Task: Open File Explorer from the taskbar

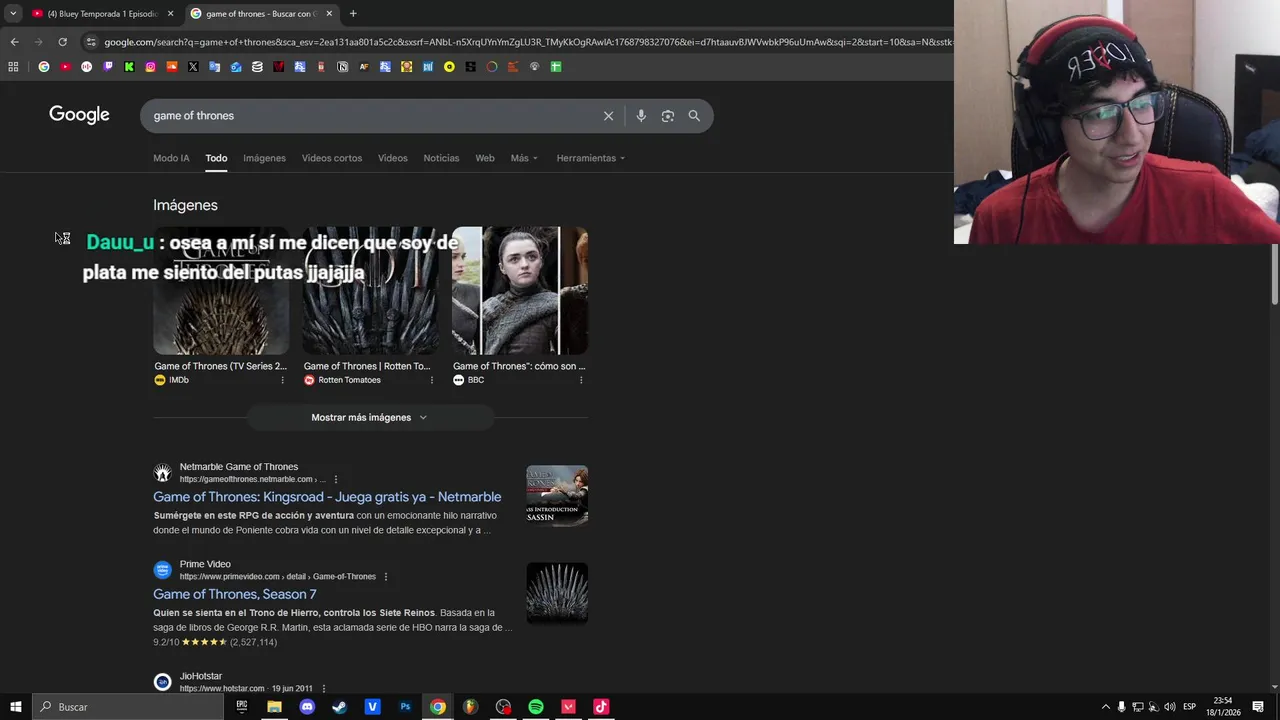Action: [x=274, y=707]
